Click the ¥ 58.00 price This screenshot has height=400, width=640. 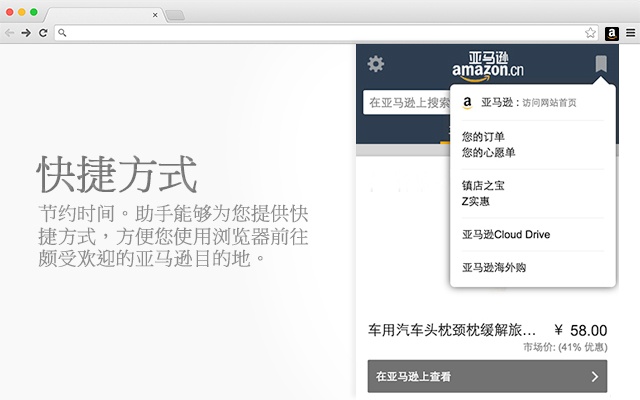[581, 330]
